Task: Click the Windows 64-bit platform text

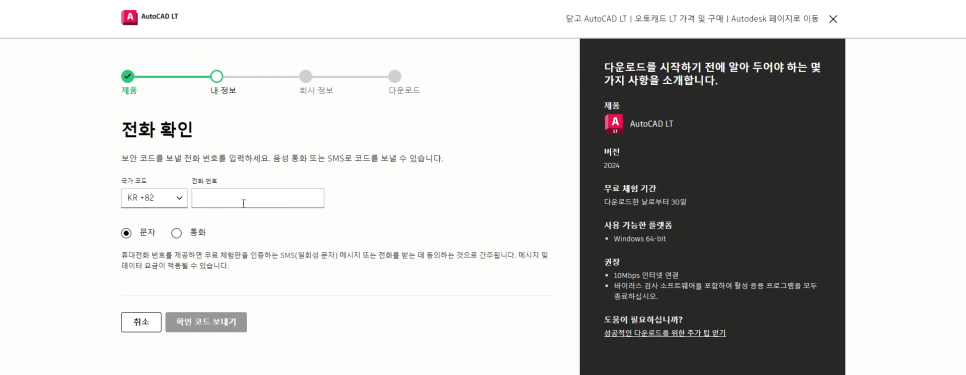Action: pyautogui.click(x=639, y=238)
